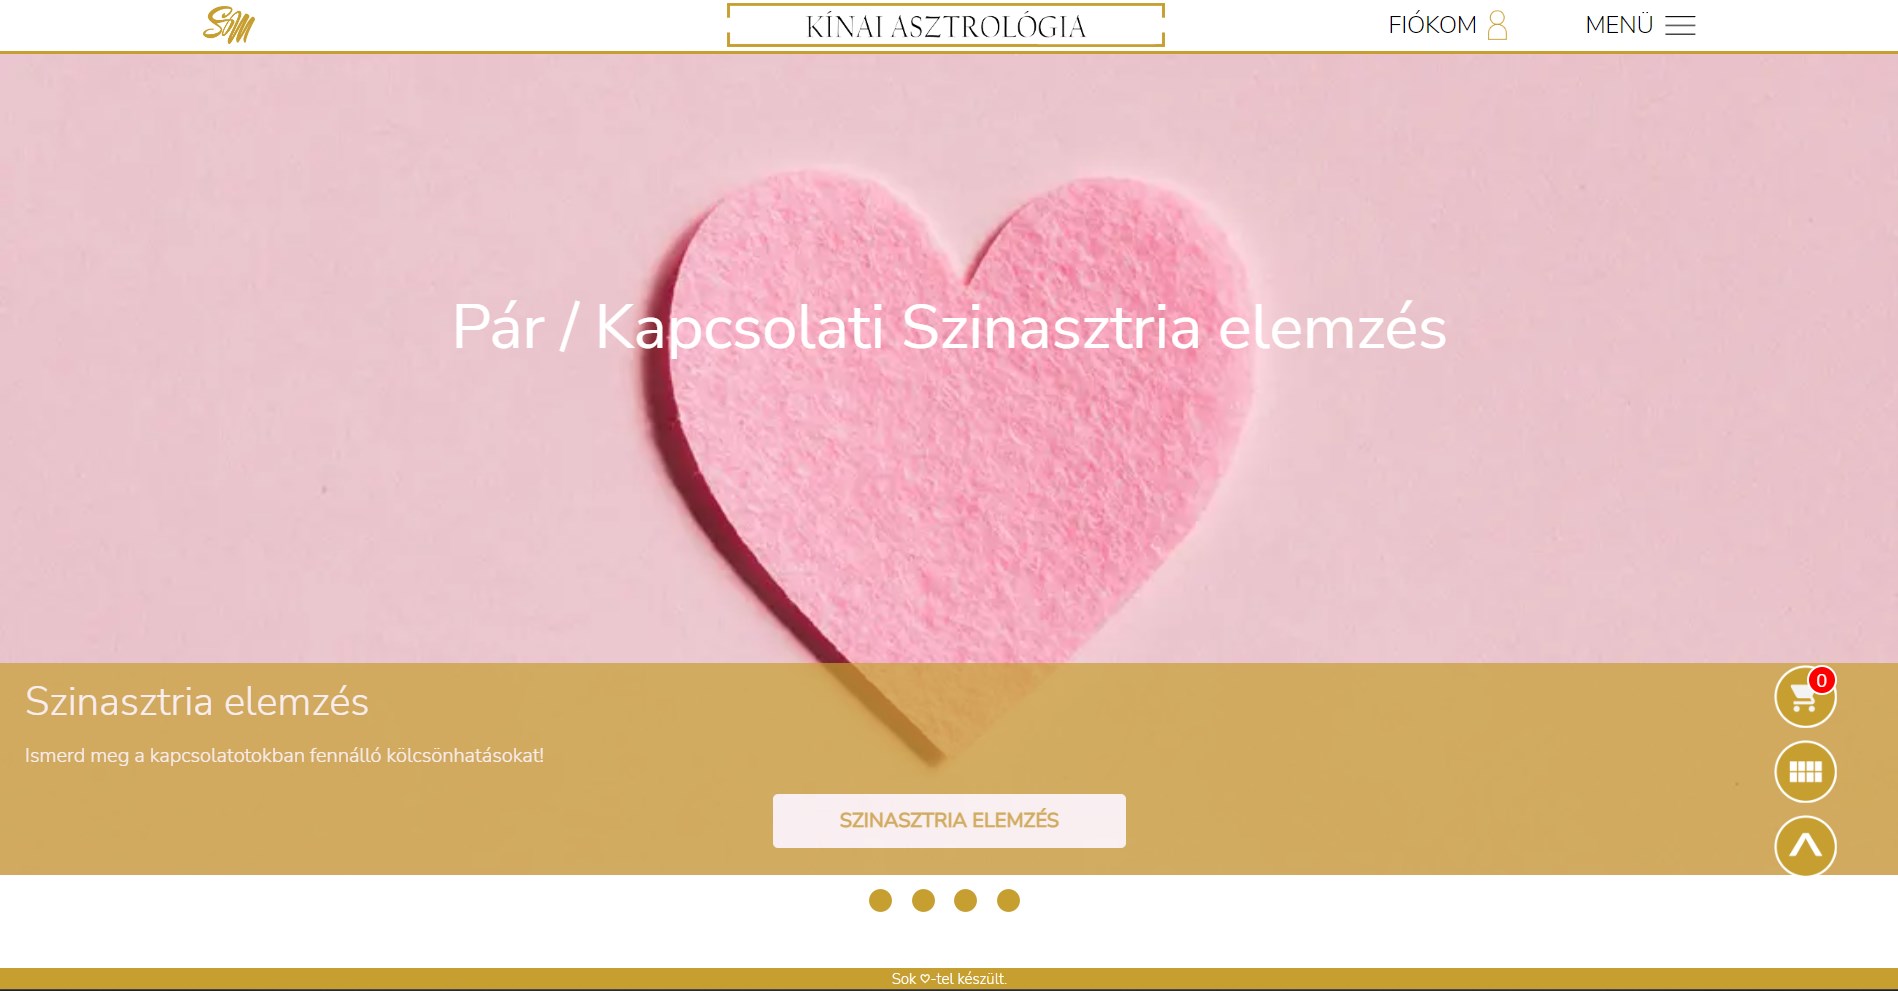Open the shopping cart icon
This screenshot has height=991, width=1898.
[x=1805, y=697]
